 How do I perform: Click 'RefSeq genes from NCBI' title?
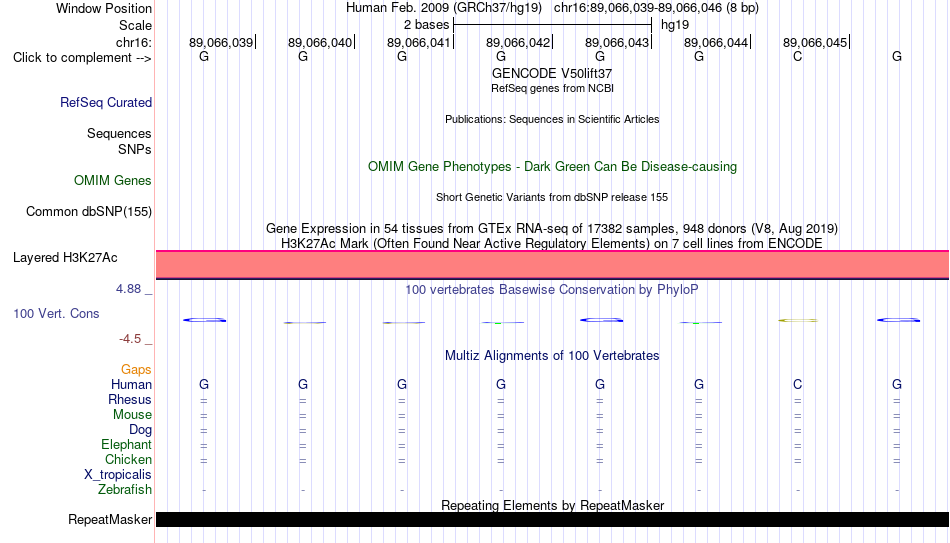coord(552,88)
